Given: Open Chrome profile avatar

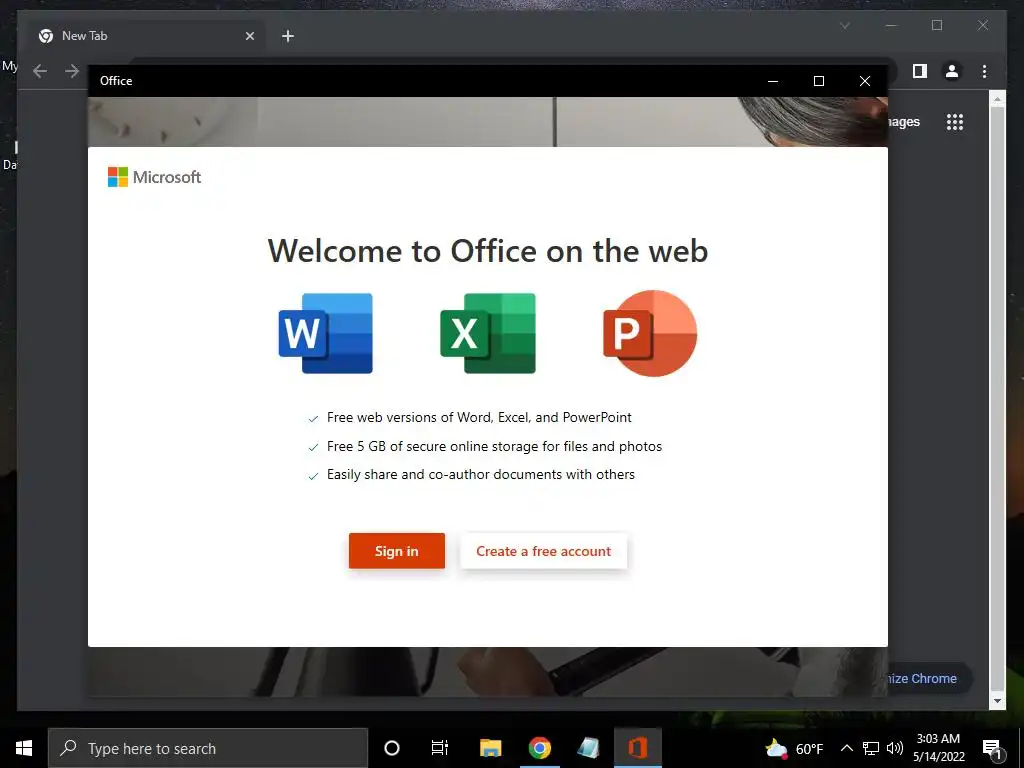Looking at the screenshot, I should tap(952, 71).
